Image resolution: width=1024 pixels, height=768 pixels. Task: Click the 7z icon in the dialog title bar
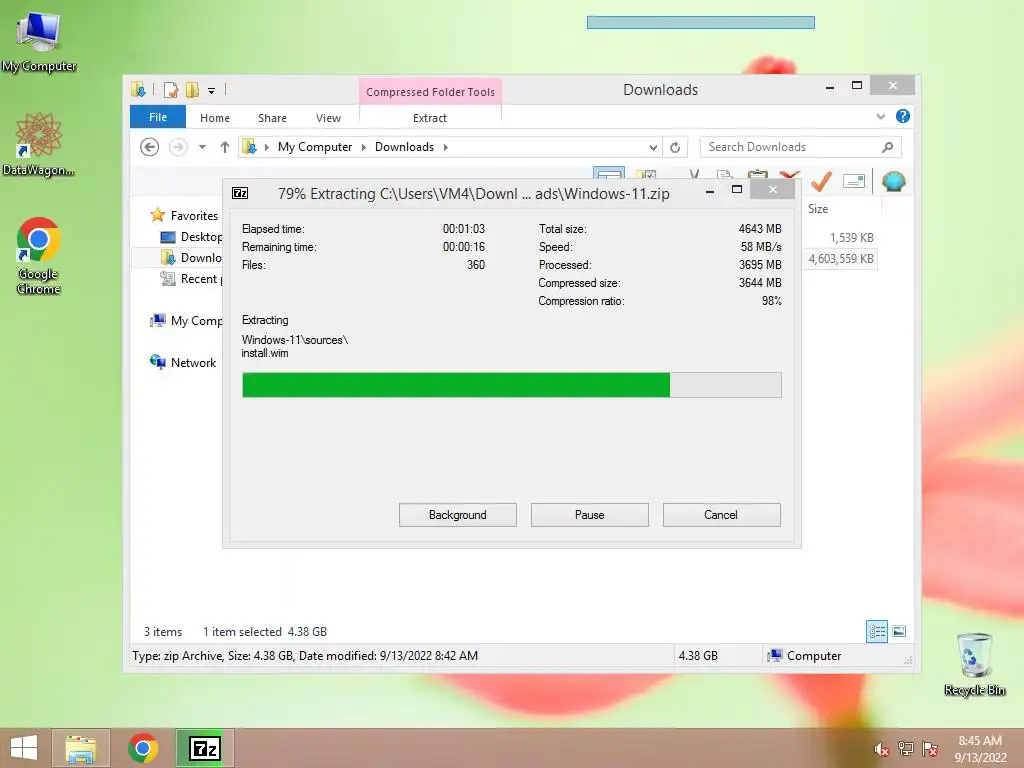coord(240,193)
